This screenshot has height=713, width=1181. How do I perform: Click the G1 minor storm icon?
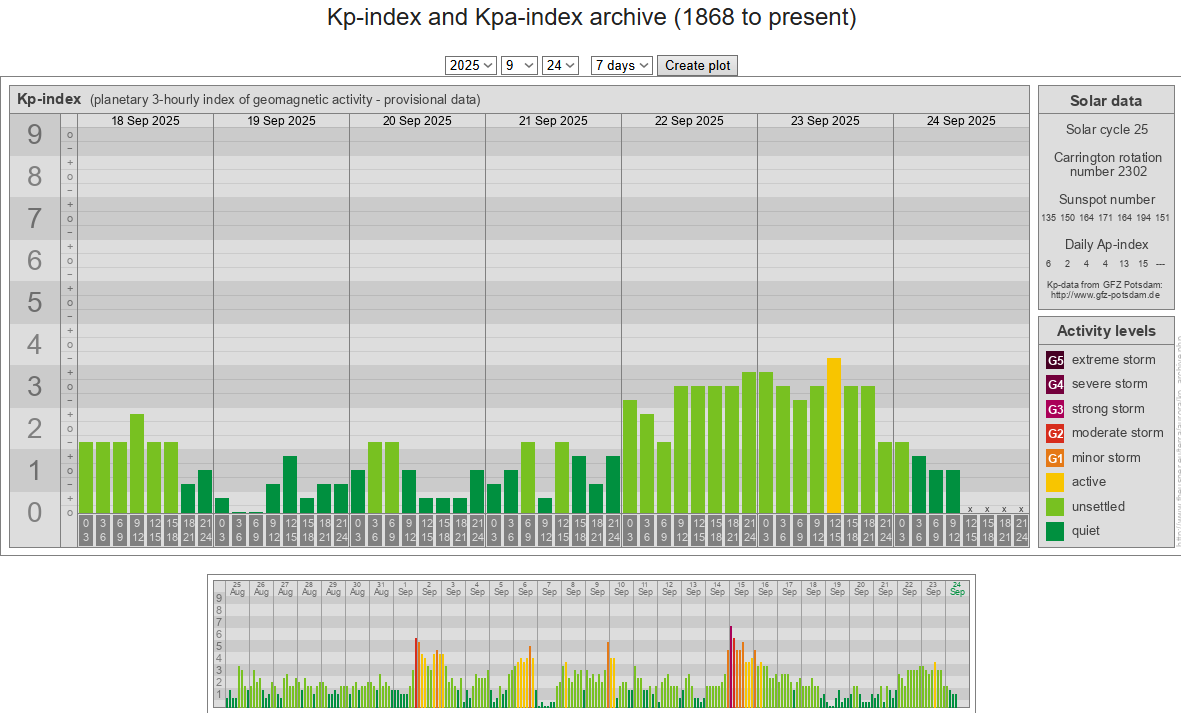click(x=1055, y=458)
